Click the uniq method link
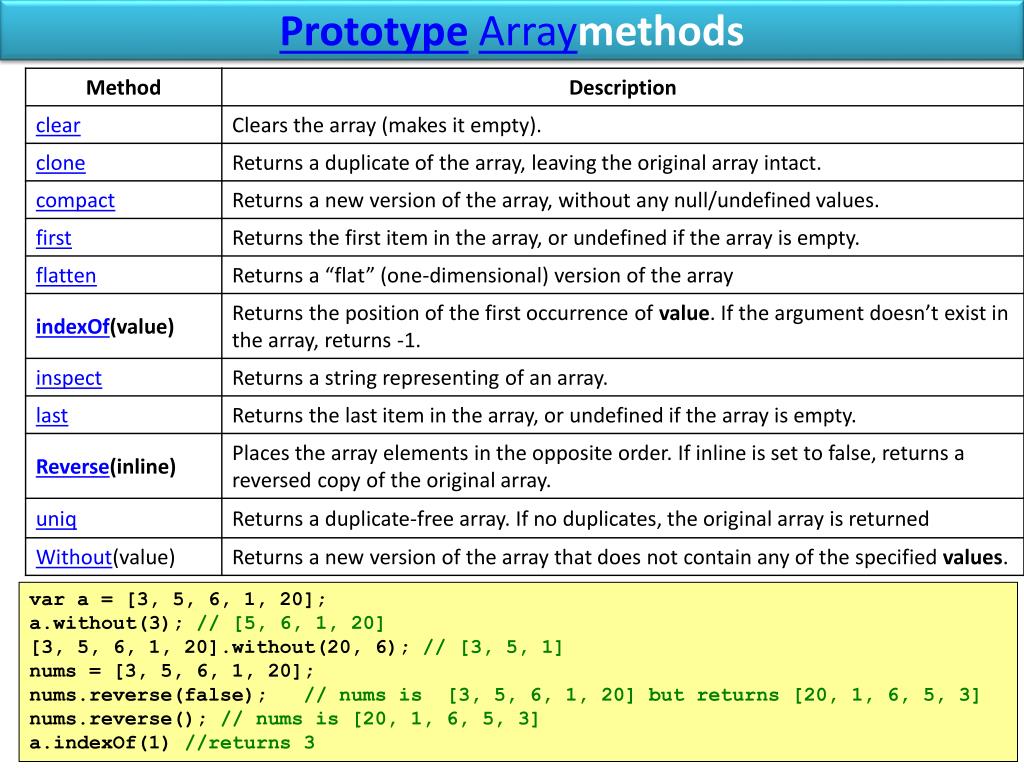 (56, 519)
